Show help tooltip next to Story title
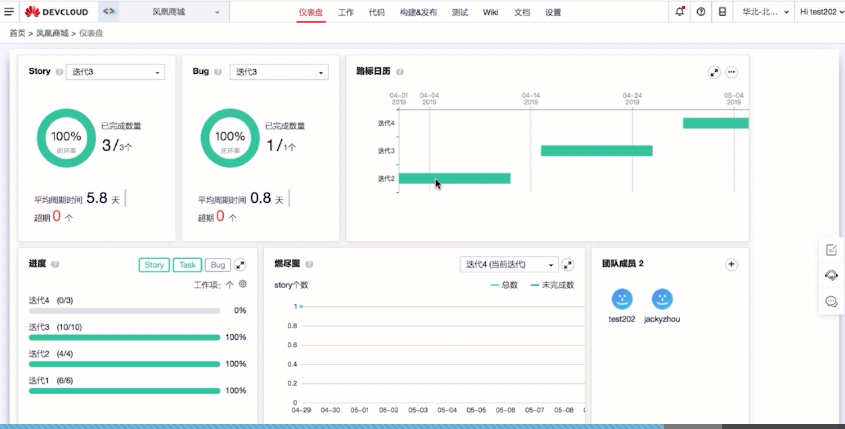 59,72
